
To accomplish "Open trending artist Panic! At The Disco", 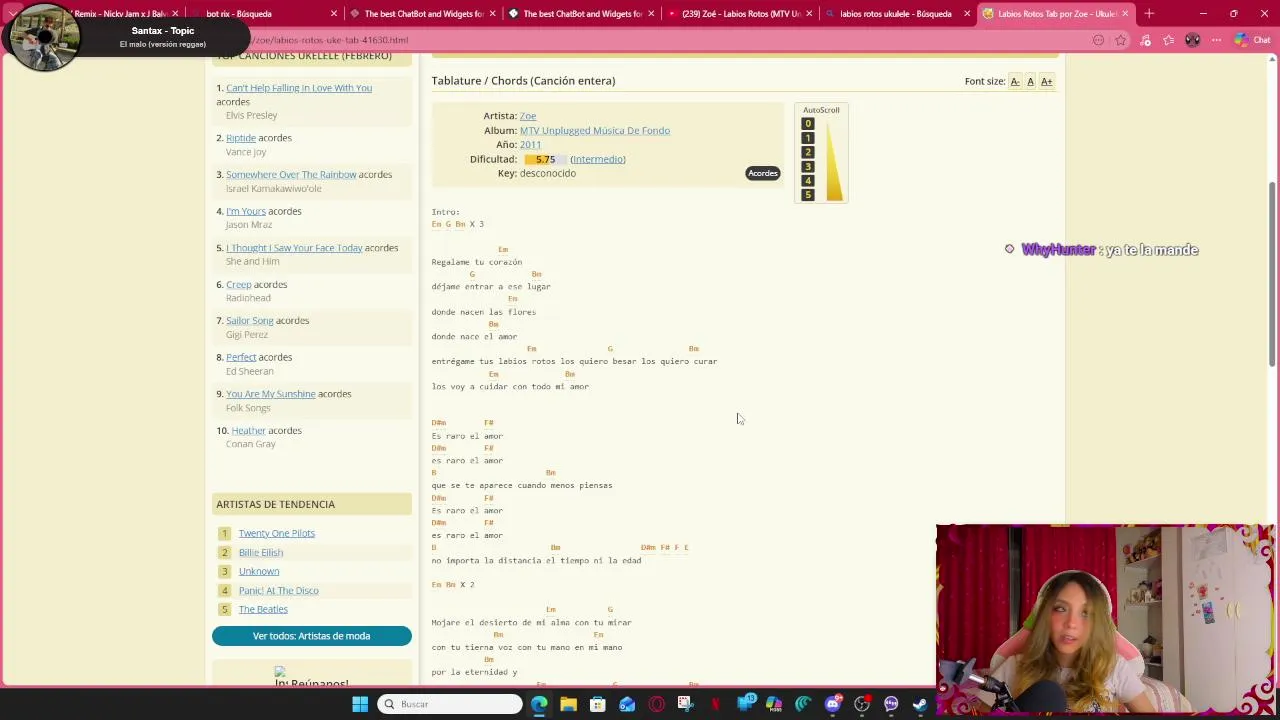I will (279, 590).
